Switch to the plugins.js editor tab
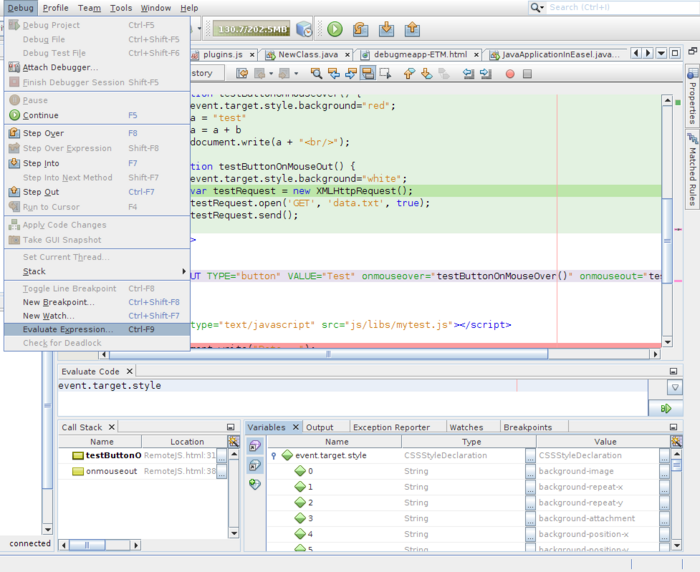This screenshot has width=700, height=572. coord(222,54)
